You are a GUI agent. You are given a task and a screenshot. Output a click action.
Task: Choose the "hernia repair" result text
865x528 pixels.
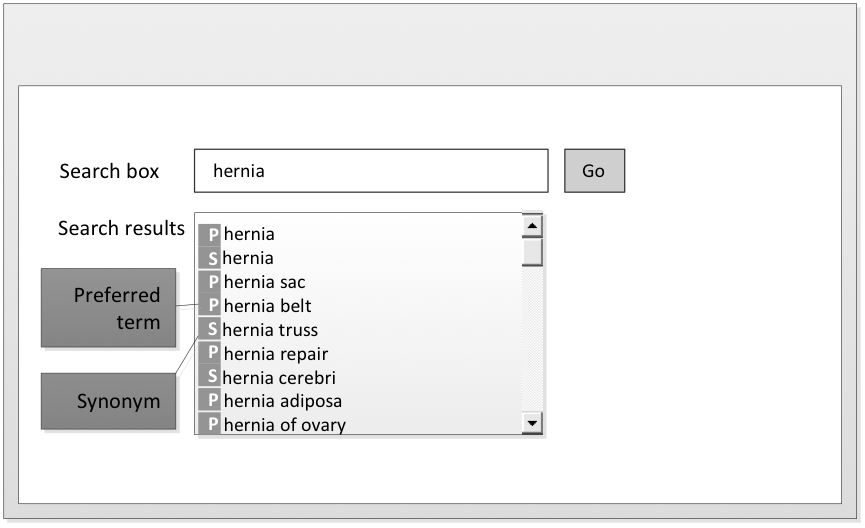(275, 354)
